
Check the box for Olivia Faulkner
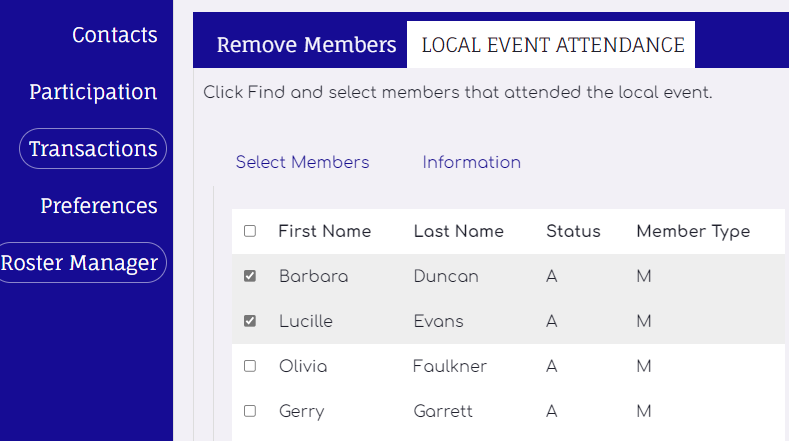pyautogui.click(x=250, y=366)
